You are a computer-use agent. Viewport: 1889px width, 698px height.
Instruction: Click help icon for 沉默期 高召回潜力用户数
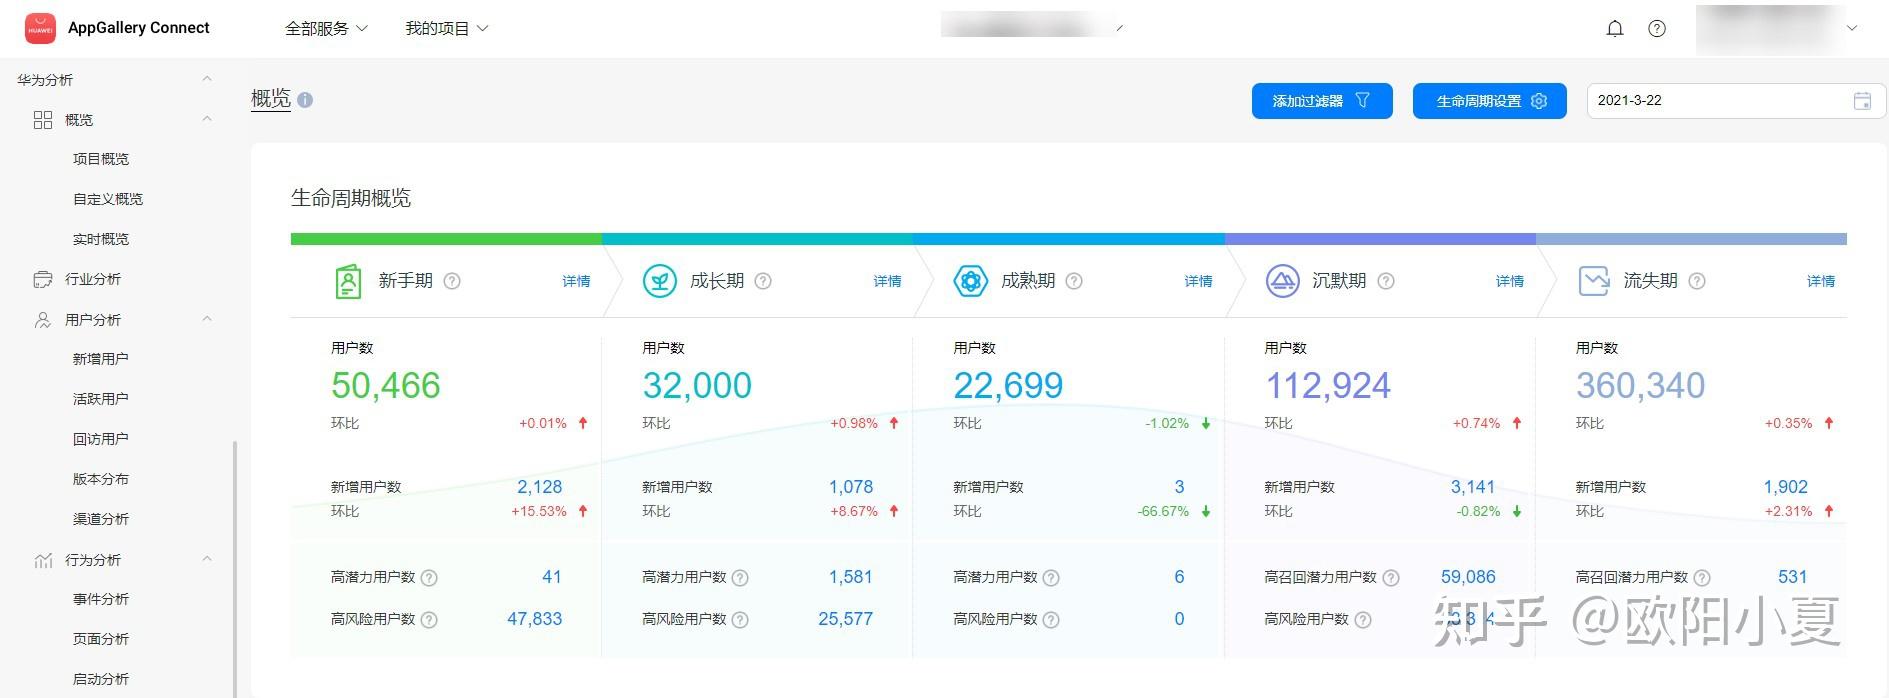point(1391,578)
